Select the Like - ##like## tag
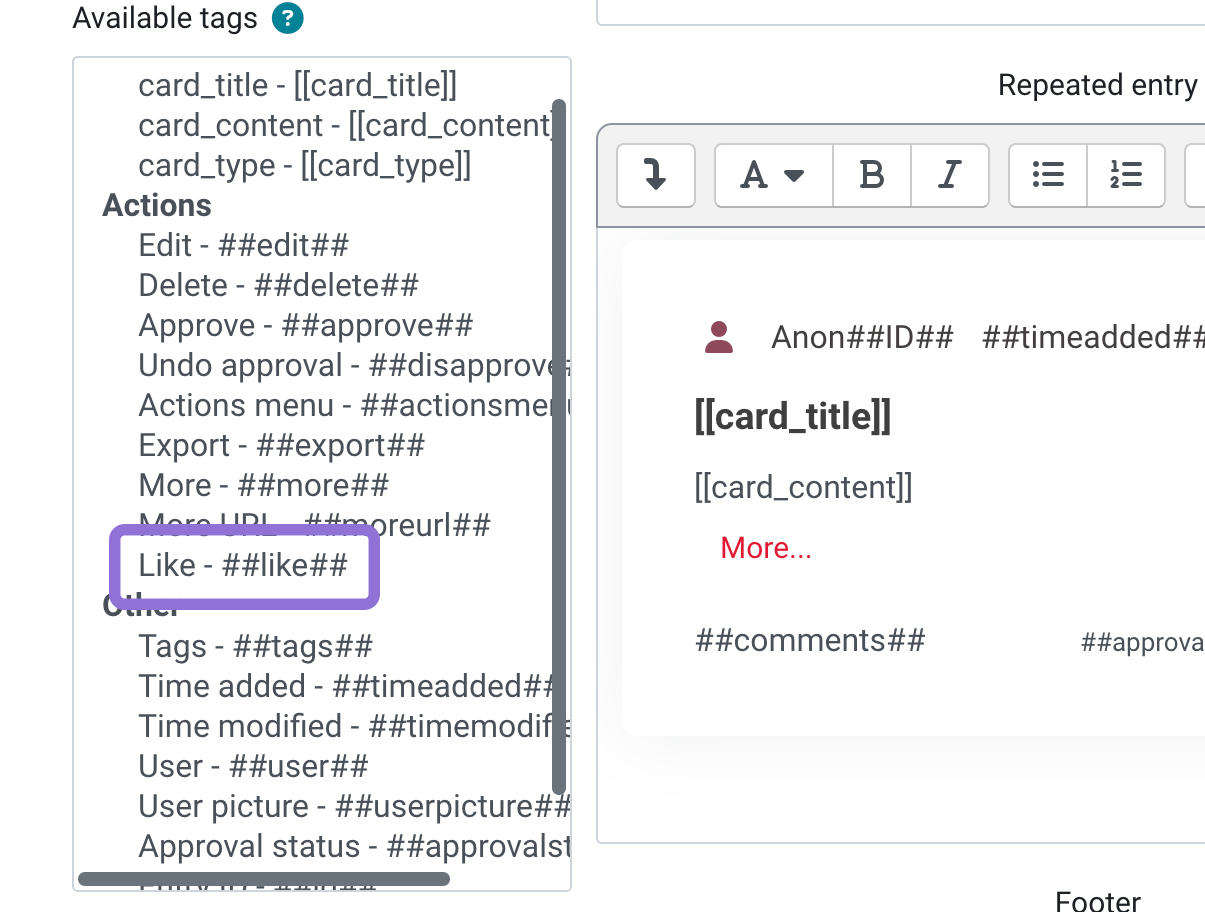Image resolution: width=1205 pixels, height=912 pixels. point(243,566)
